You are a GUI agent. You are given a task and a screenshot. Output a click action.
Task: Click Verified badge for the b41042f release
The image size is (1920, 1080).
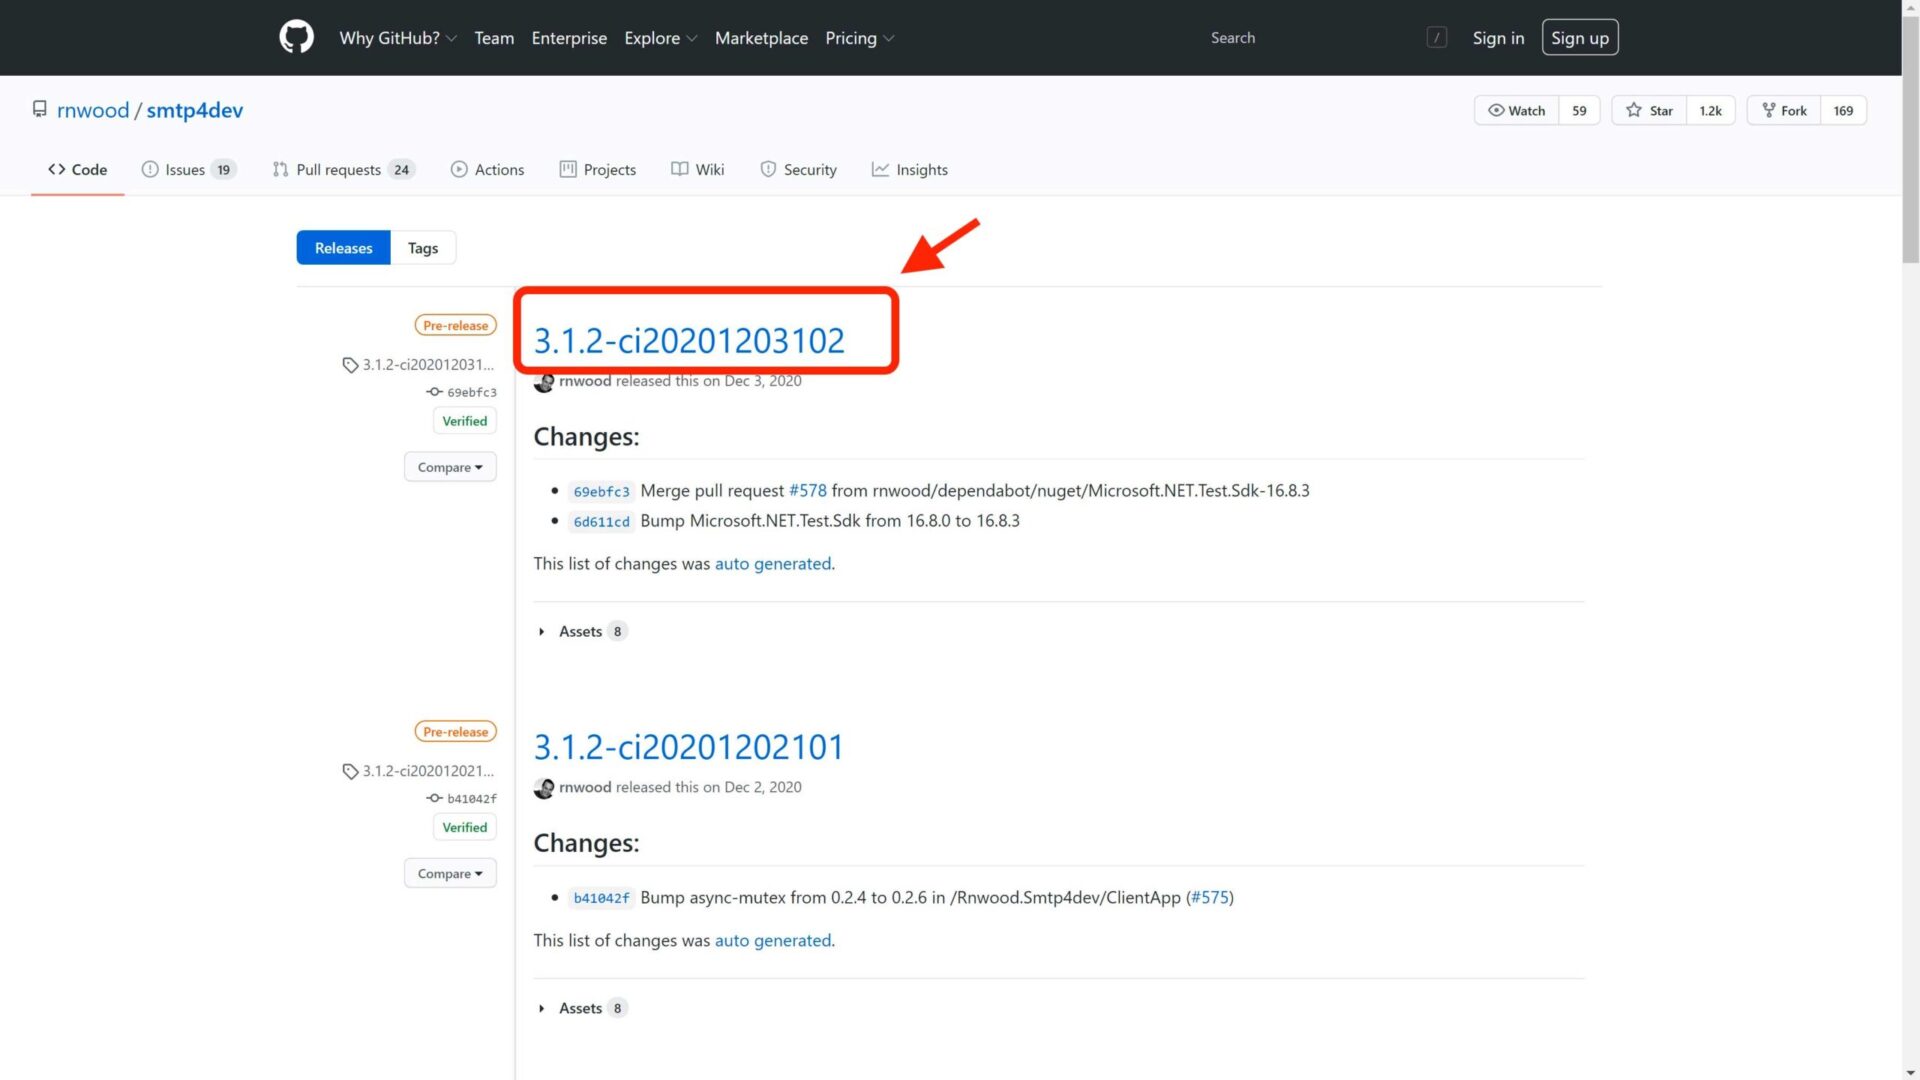465,827
